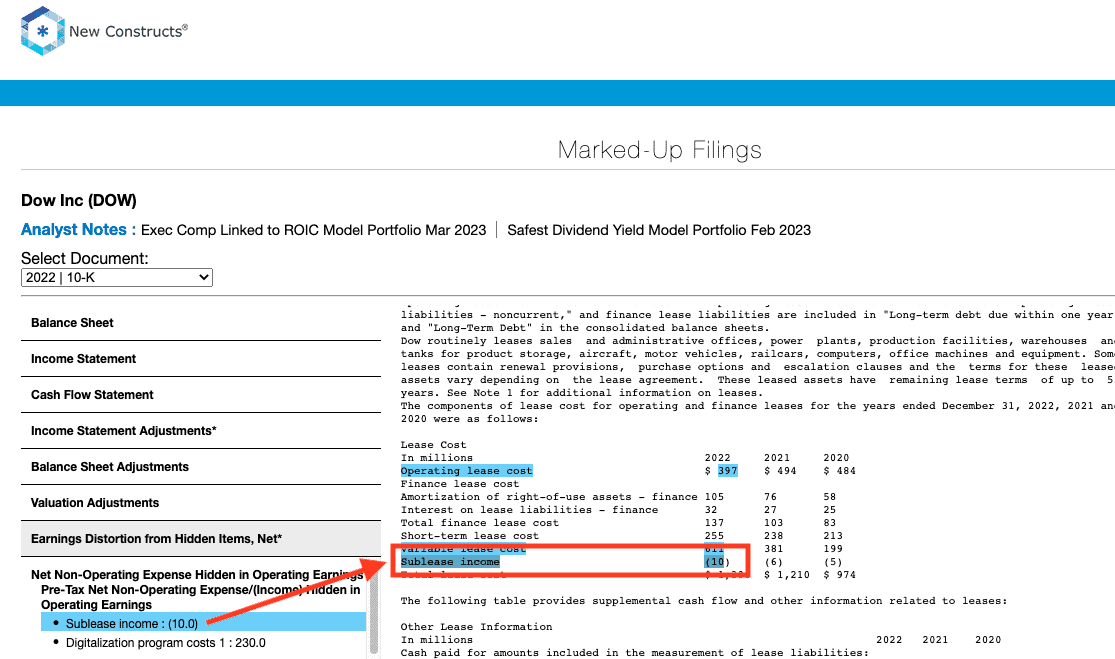Open the Select Document dropdown showing 2022 | 10-K
Viewport: 1115px width, 659px height.
tap(117, 277)
